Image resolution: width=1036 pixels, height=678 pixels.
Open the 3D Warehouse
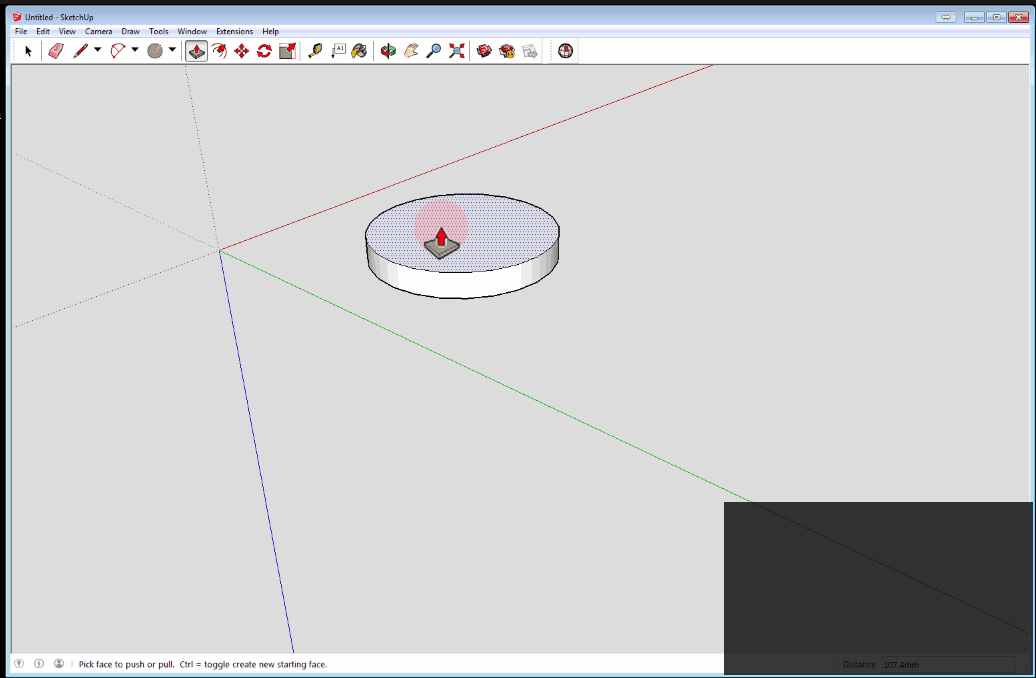484,51
